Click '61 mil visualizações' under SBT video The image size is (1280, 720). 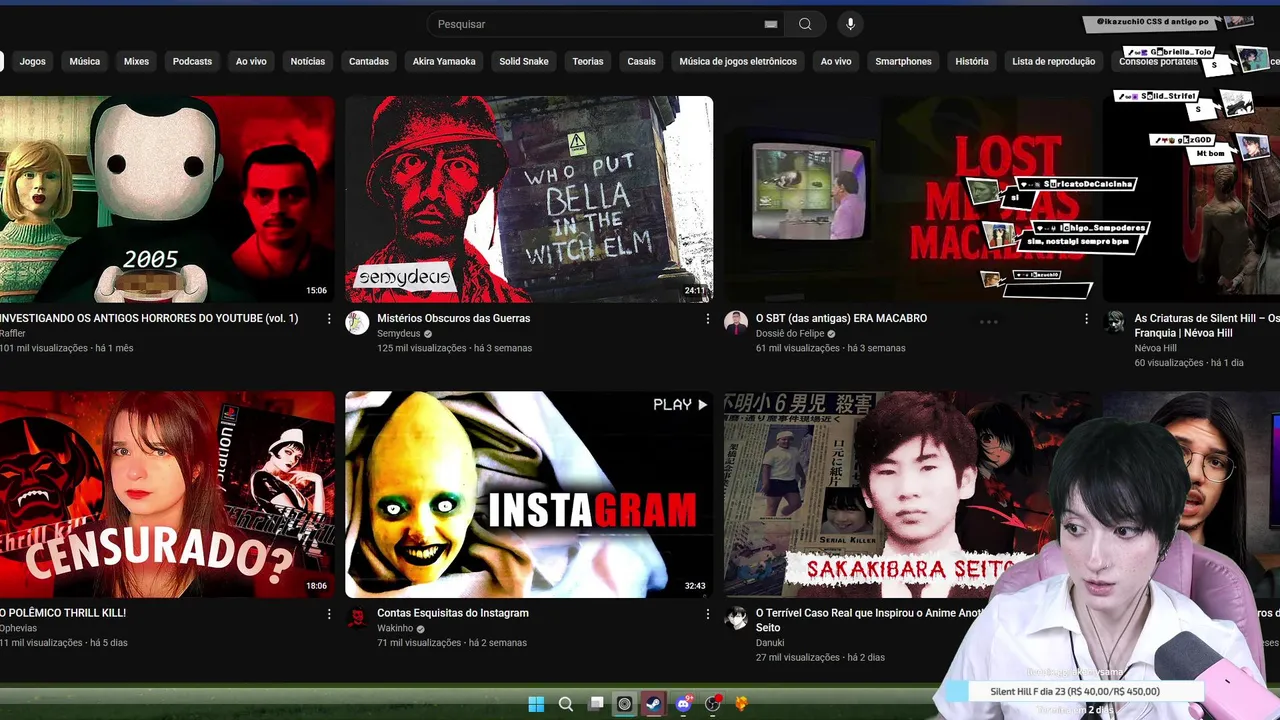pyautogui.click(x=798, y=348)
